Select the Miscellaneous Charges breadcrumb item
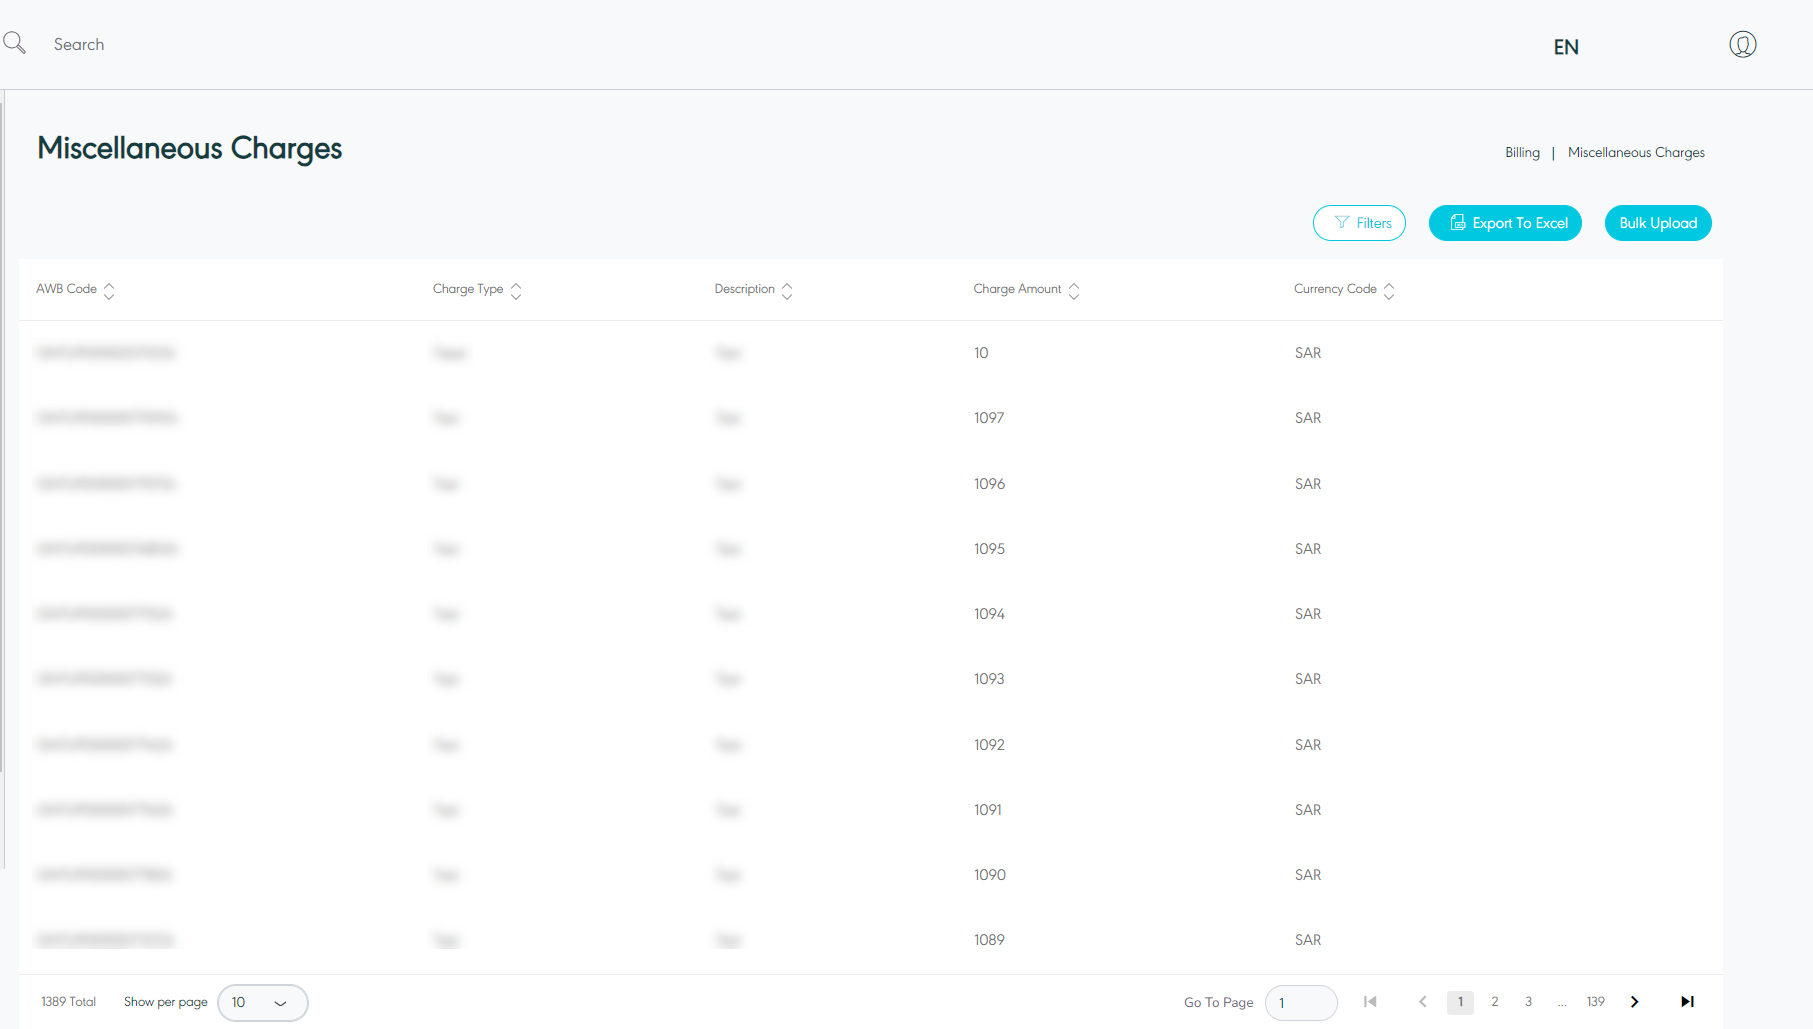 (x=1636, y=152)
